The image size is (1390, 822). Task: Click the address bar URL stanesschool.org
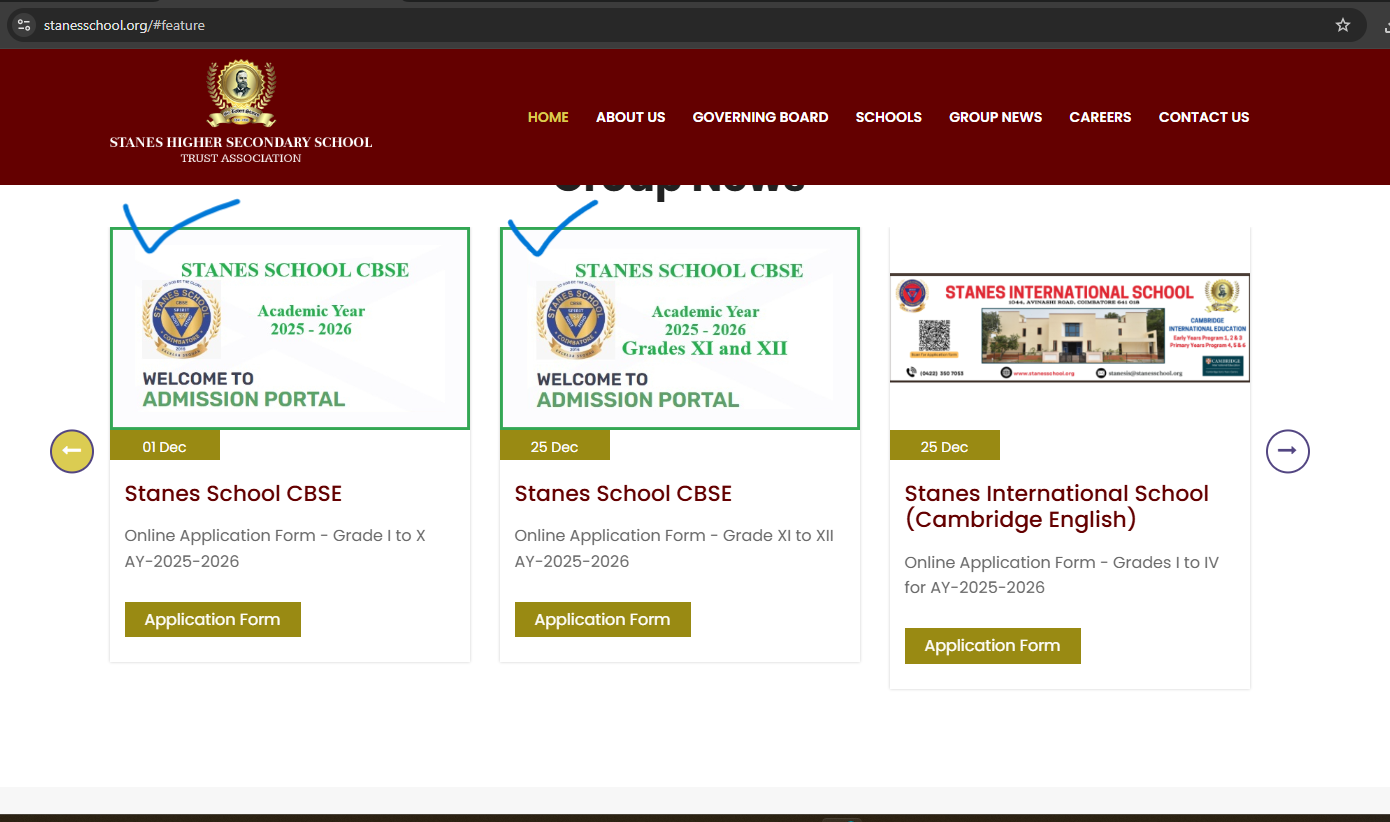124,25
